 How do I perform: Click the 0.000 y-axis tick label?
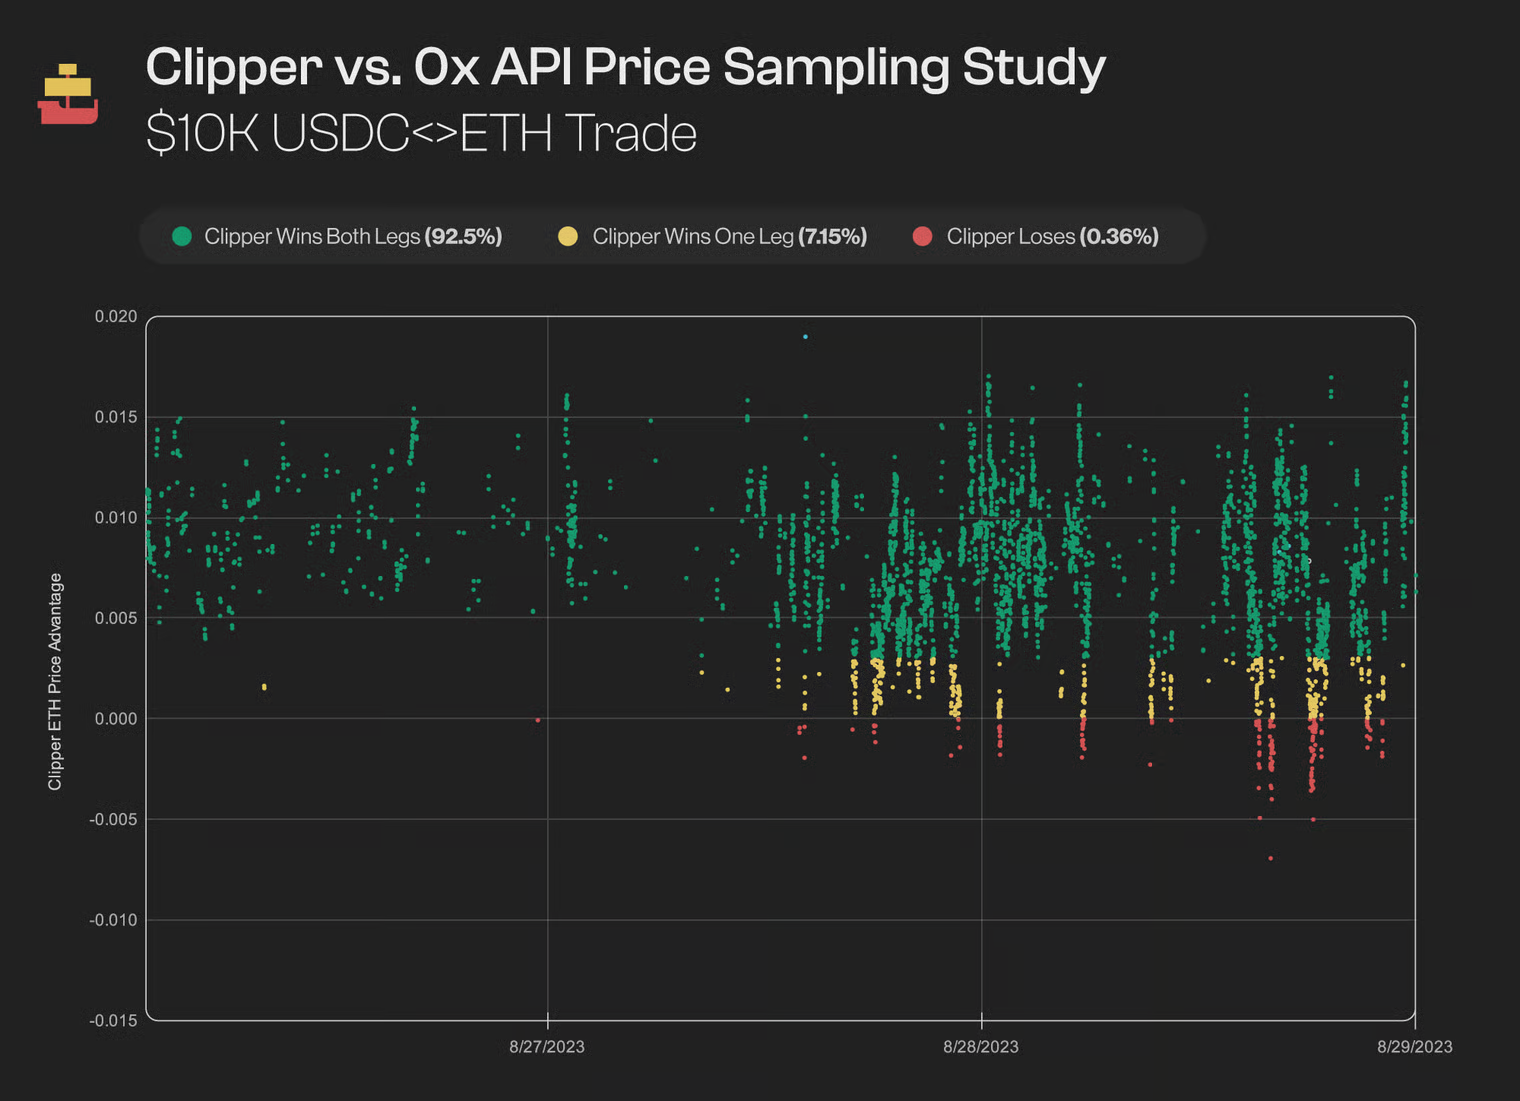[116, 719]
